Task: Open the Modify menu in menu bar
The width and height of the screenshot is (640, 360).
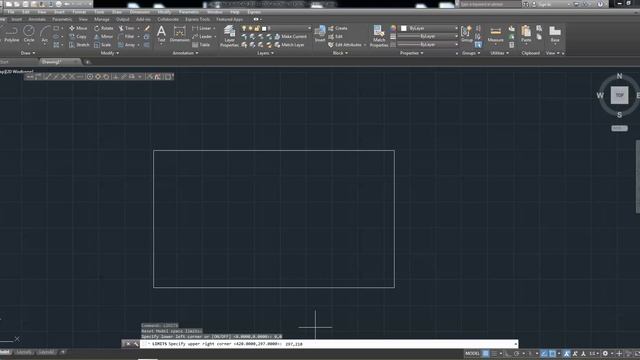Action: (x=164, y=12)
